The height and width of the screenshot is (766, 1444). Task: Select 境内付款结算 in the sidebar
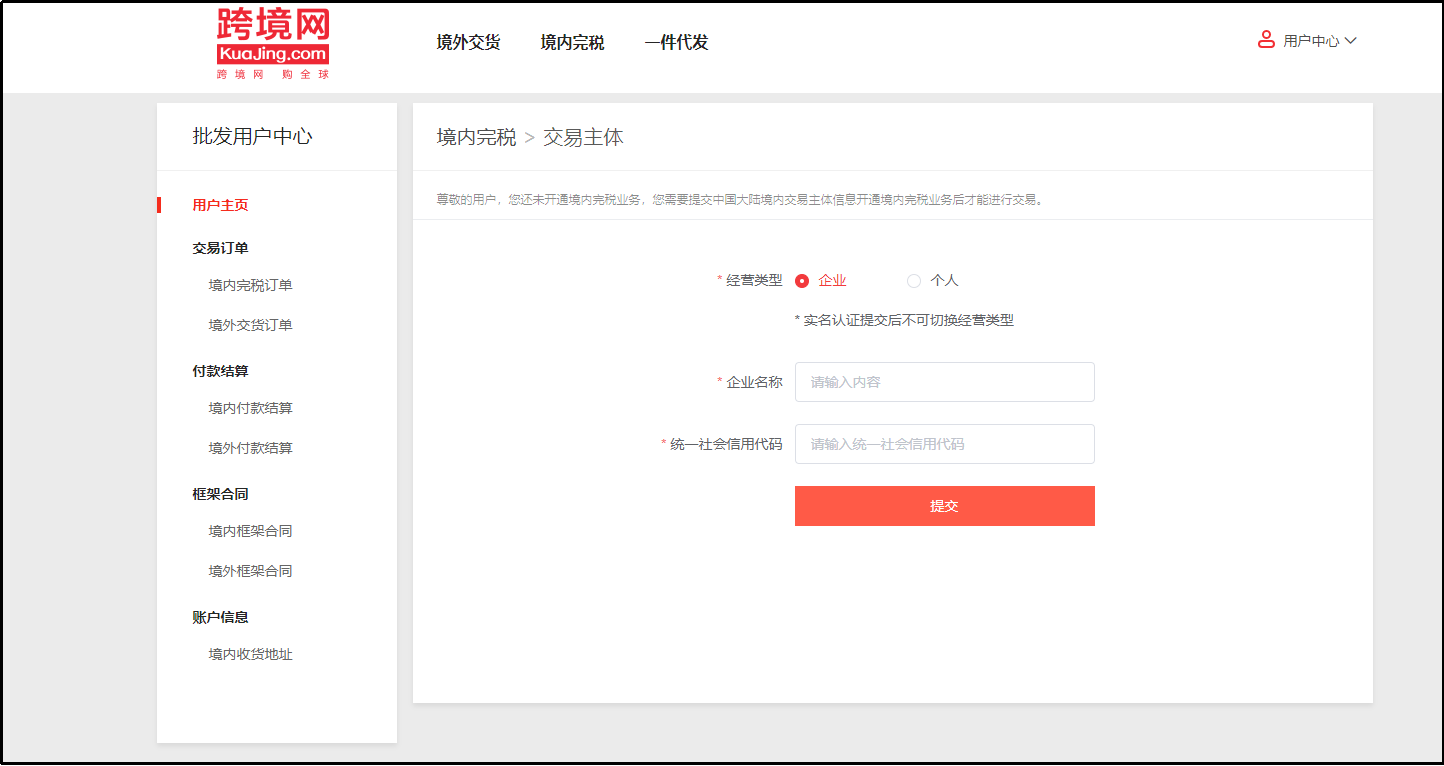(x=250, y=408)
